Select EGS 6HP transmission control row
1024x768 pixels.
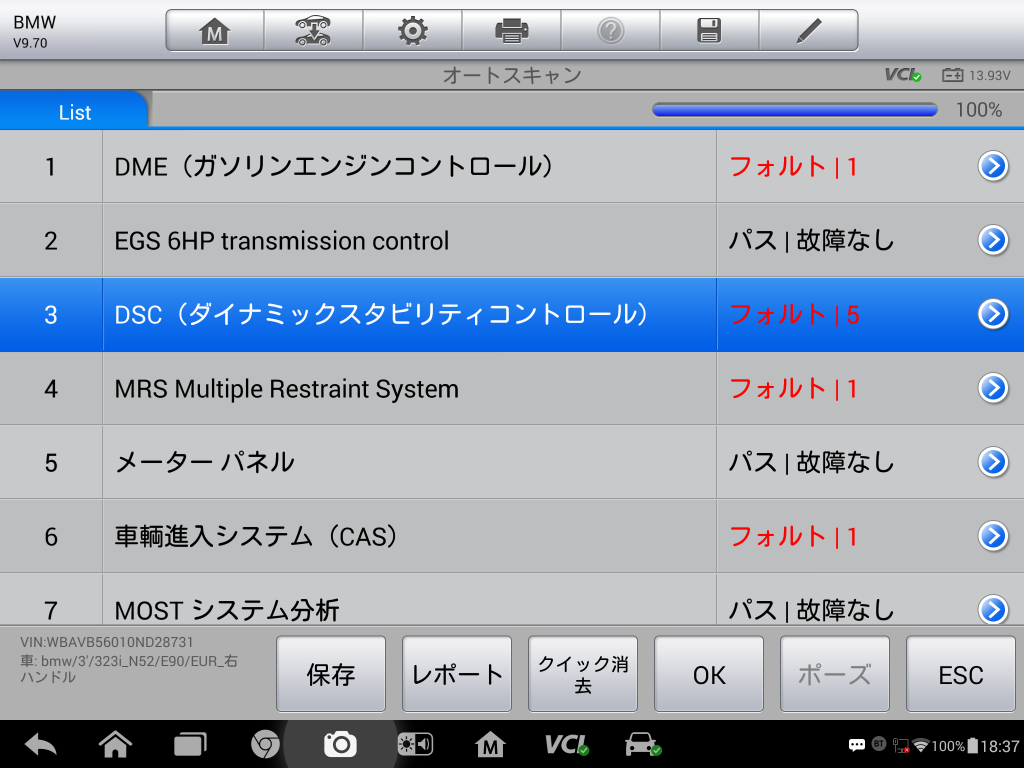512,240
